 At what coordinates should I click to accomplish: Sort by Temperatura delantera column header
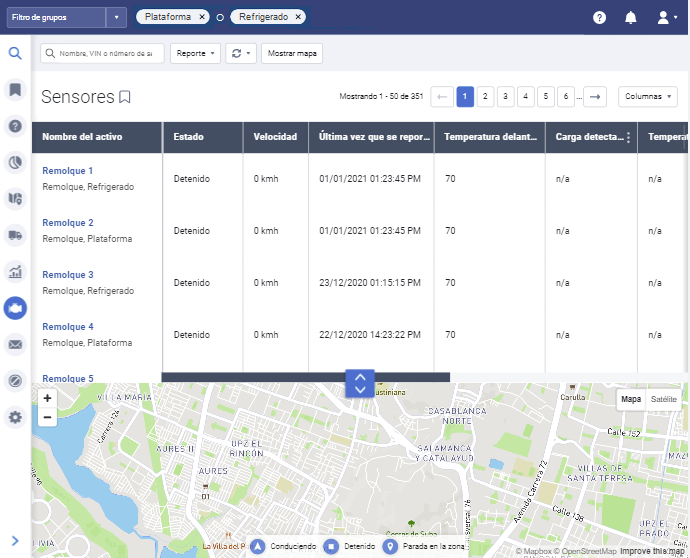(490, 137)
